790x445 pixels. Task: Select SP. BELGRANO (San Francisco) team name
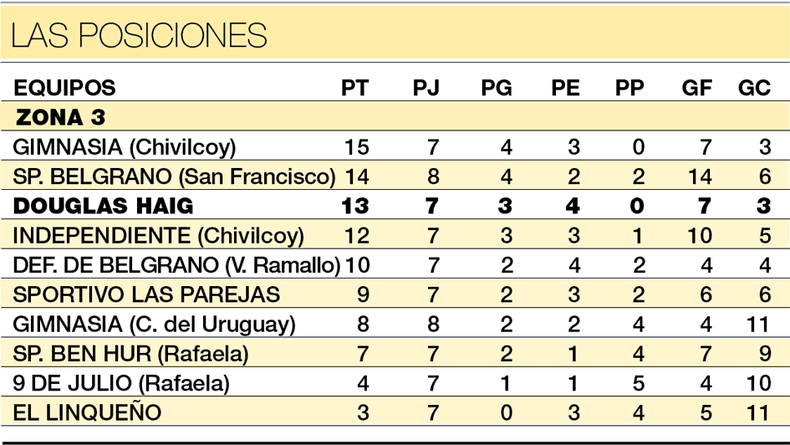coord(174,176)
